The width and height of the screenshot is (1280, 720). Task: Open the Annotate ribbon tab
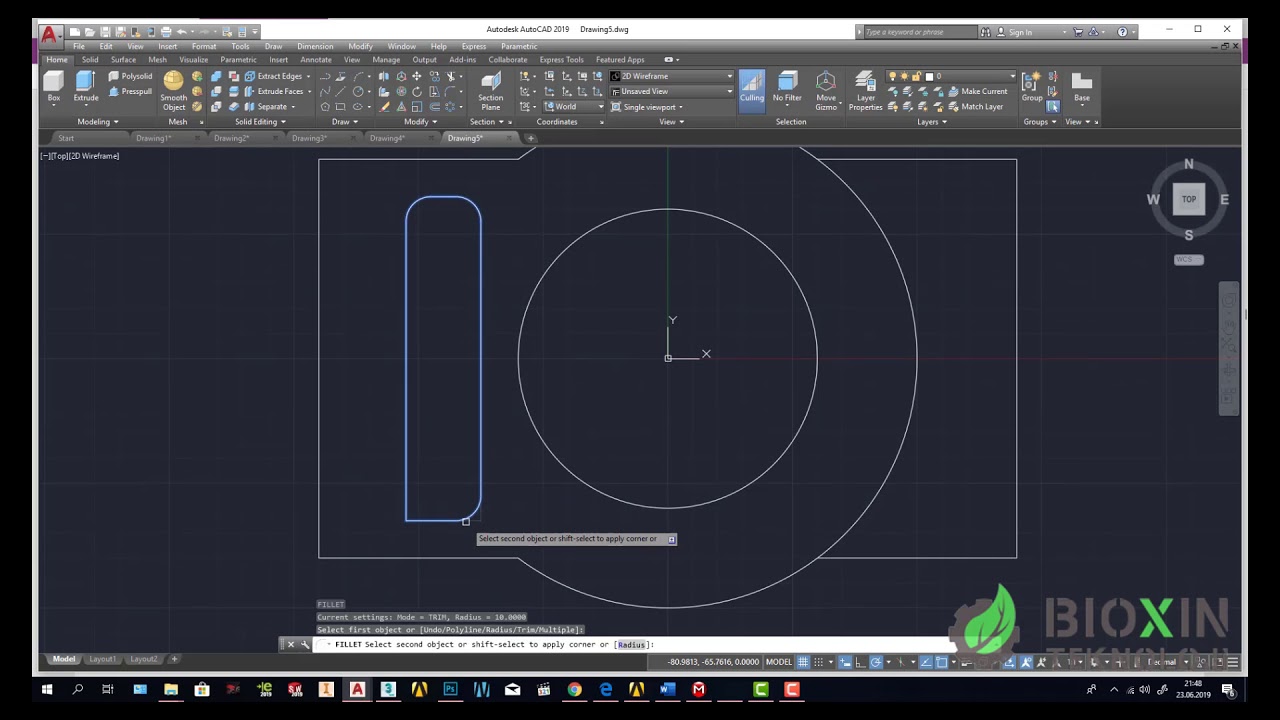pos(316,59)
